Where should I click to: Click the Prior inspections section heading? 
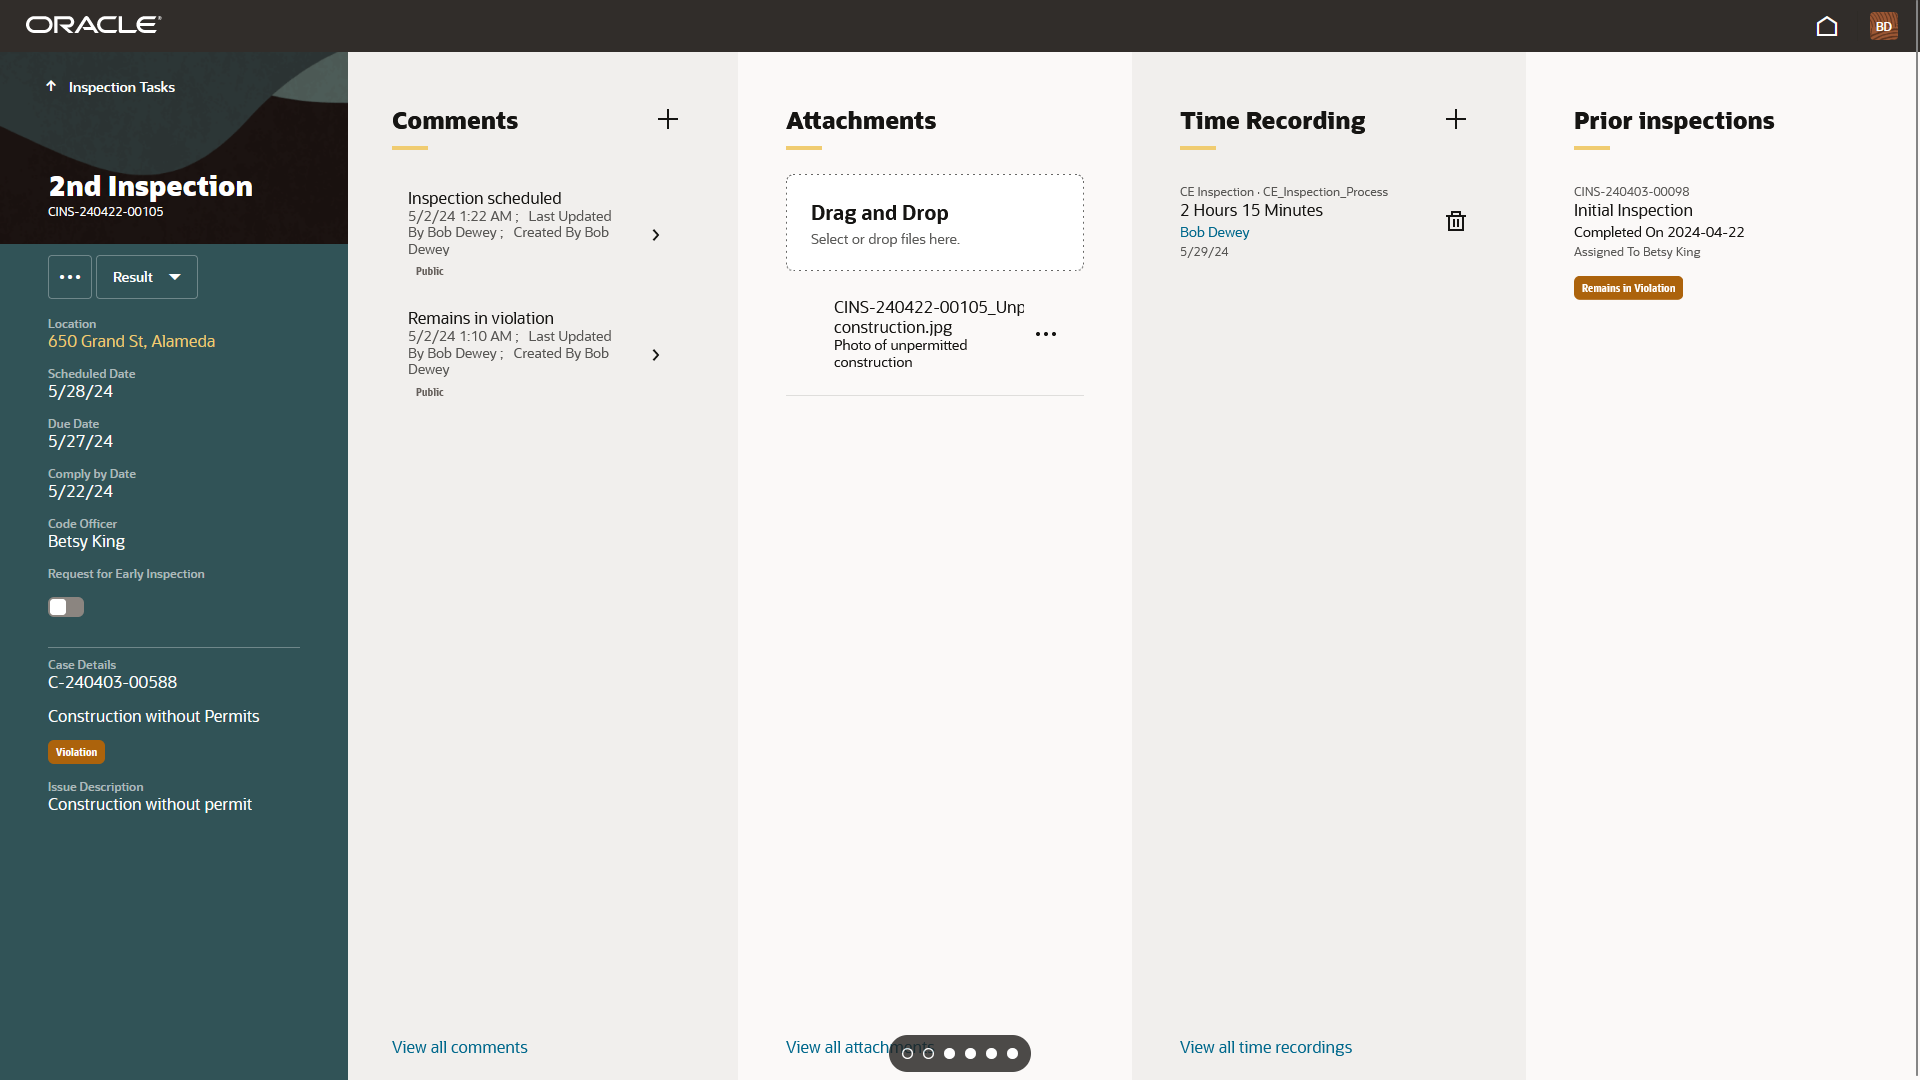point(1674,121)
